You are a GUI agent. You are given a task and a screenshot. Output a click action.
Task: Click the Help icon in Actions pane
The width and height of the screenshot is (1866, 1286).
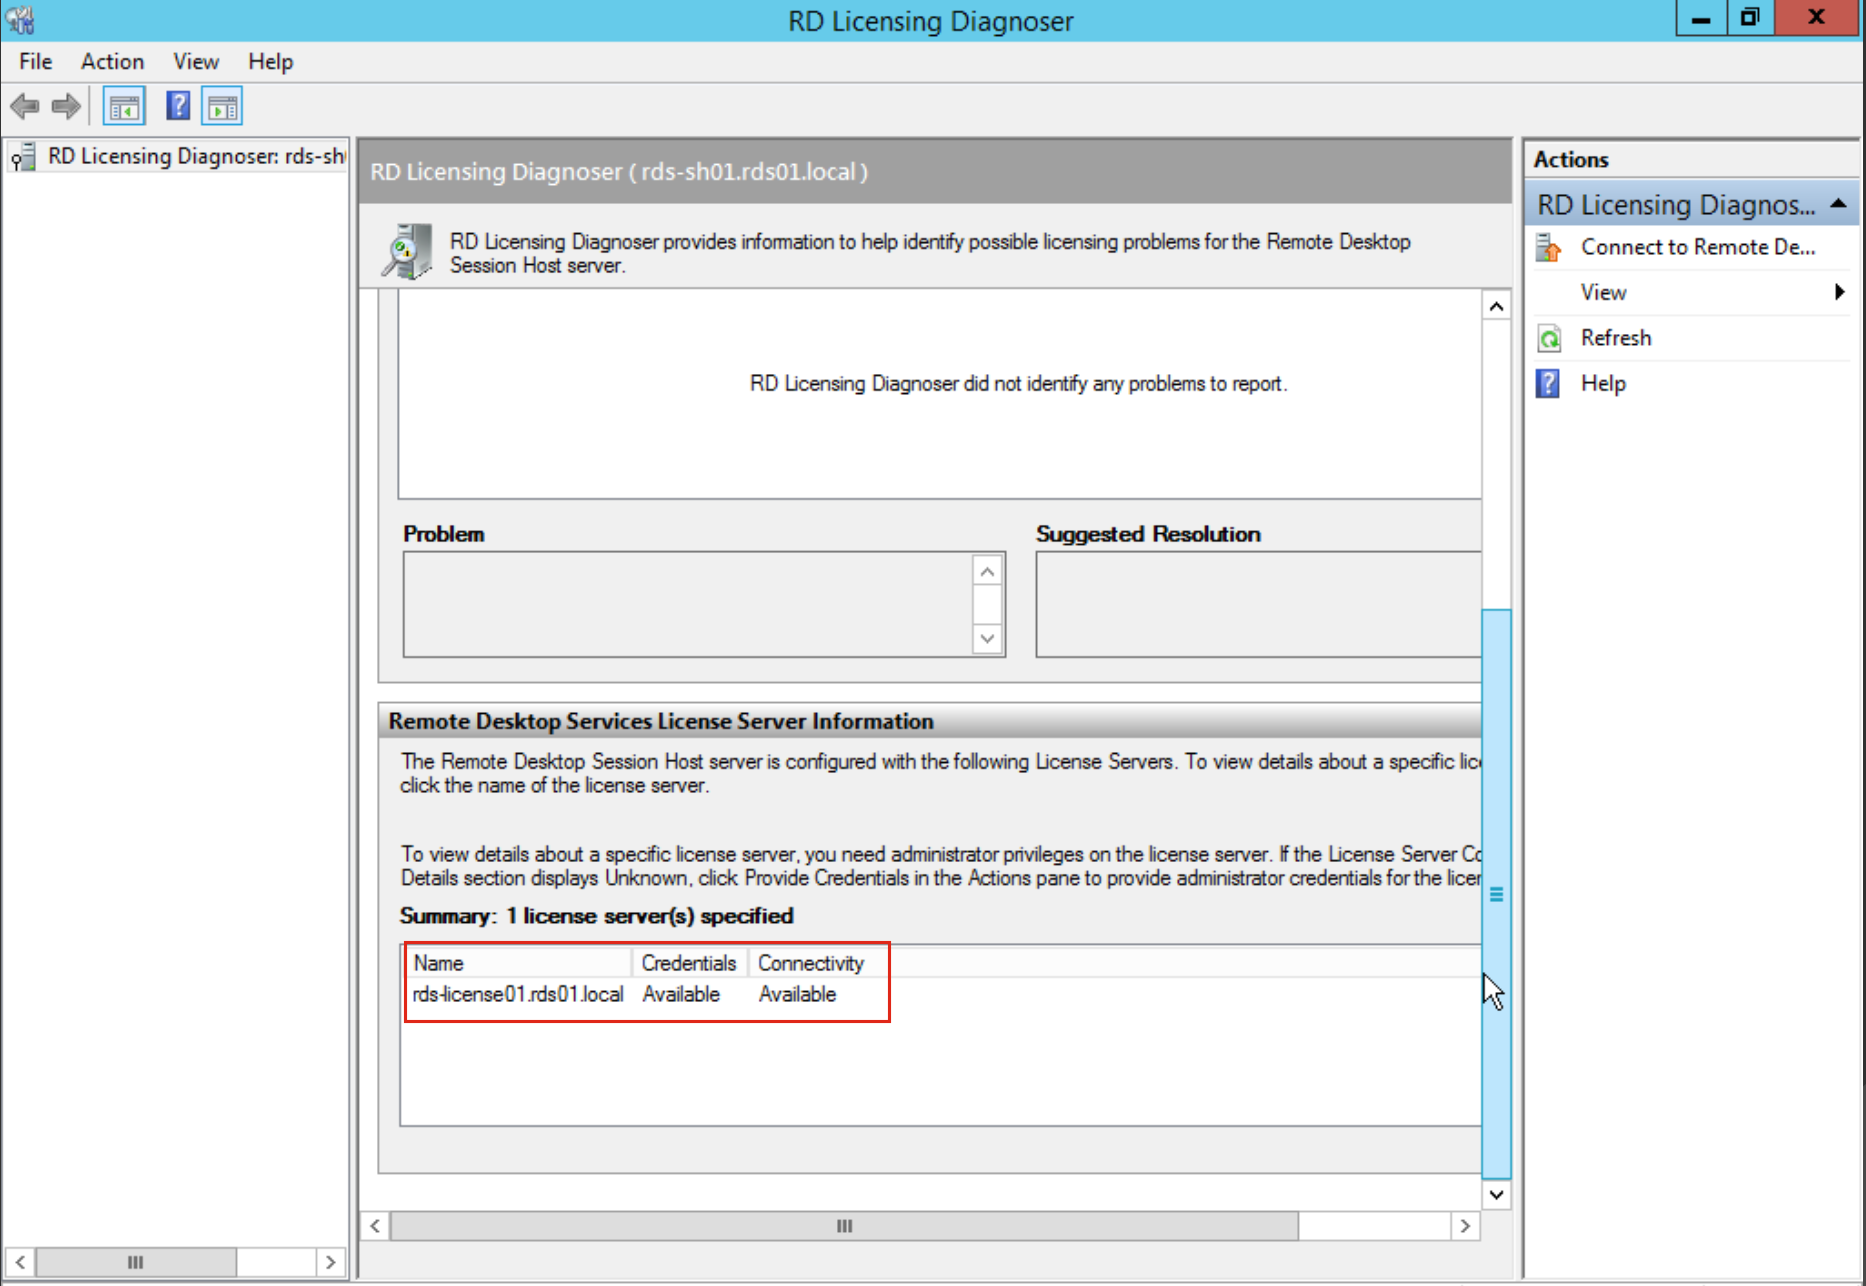point(1548,383)
